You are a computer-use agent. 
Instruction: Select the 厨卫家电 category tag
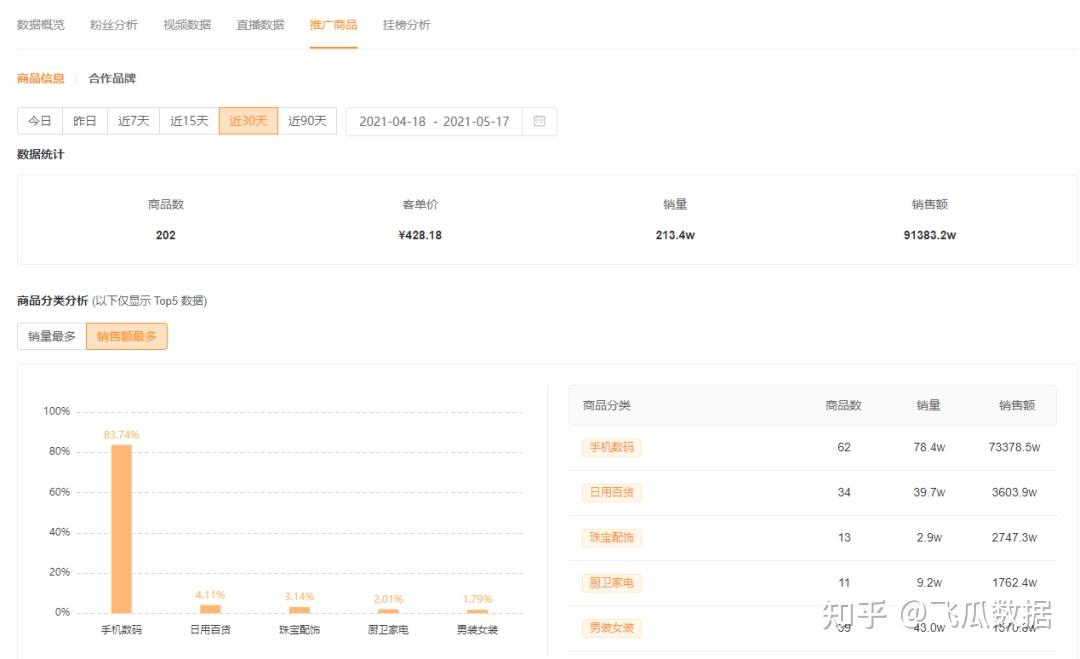coord(611,583)
